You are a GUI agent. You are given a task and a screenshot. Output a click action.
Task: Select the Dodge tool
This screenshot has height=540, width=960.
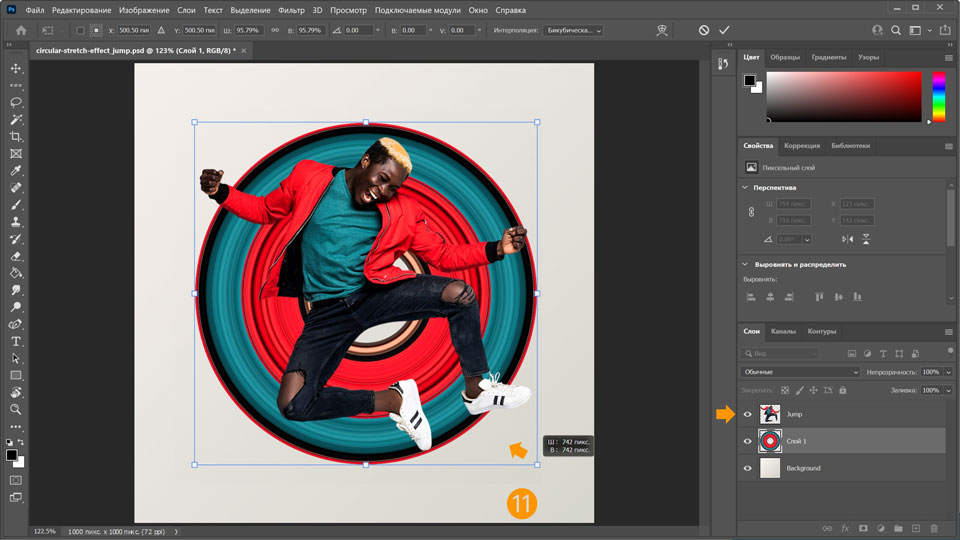click(16, 307)
